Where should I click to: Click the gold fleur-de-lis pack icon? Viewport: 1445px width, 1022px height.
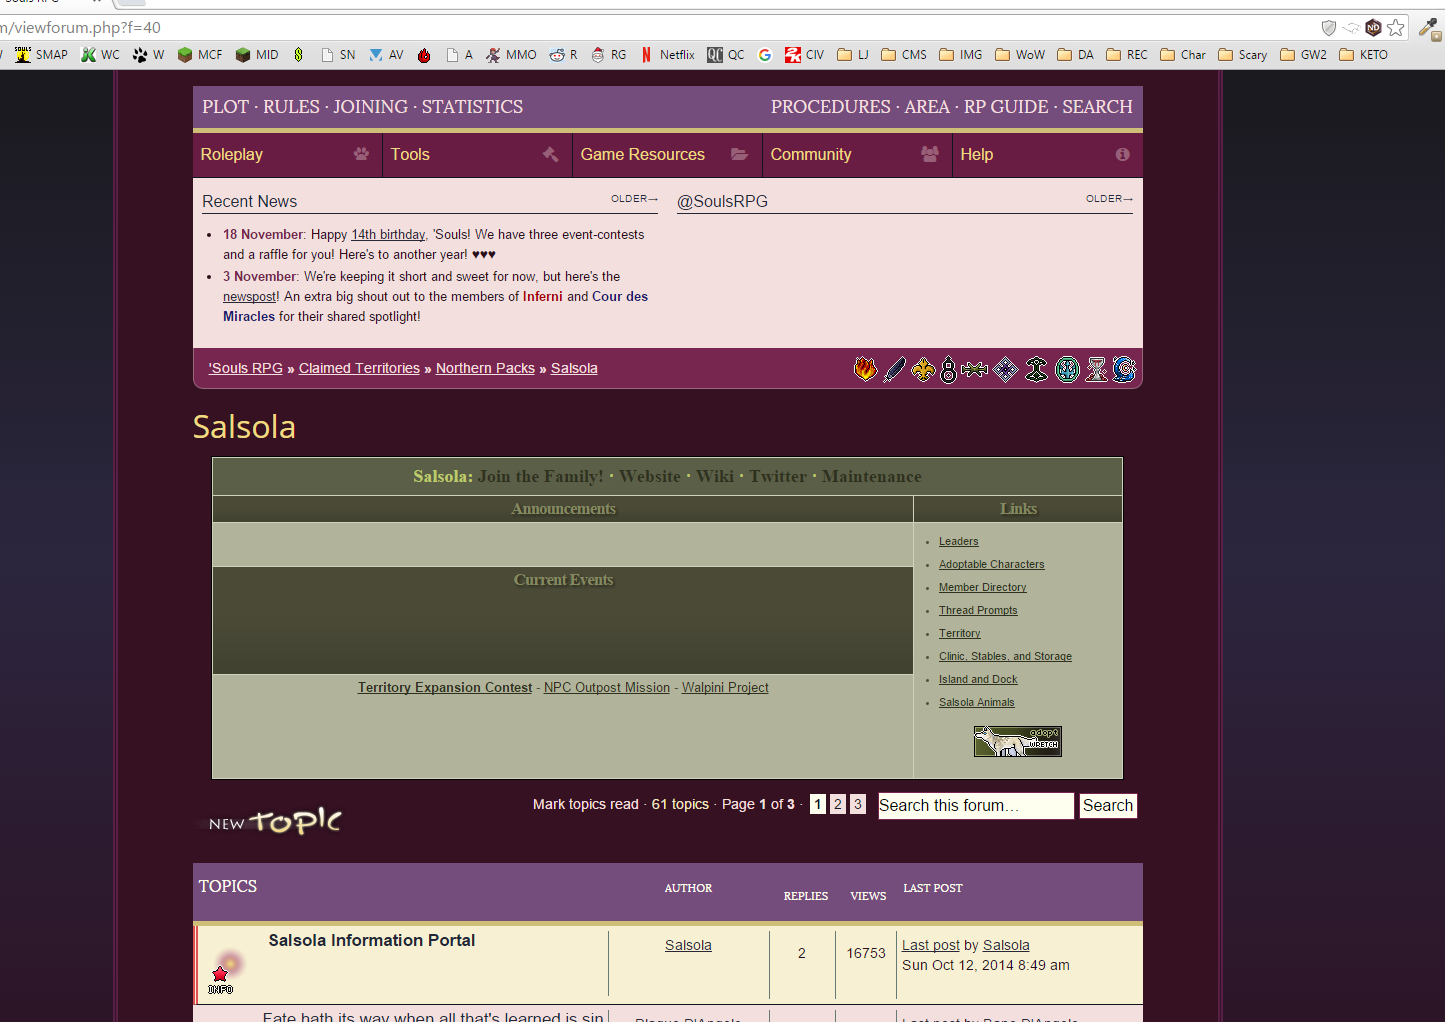click(923, 370)
